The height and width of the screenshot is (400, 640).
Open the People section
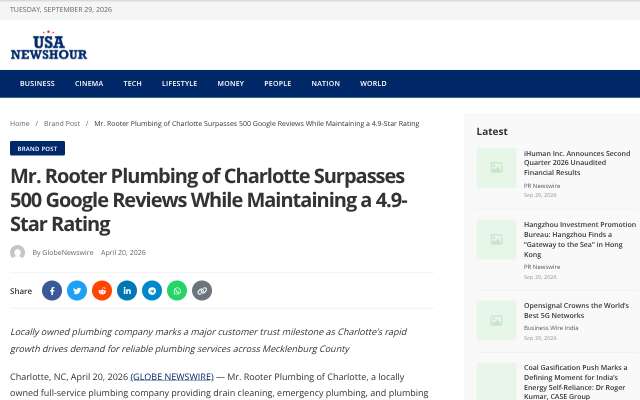click(278, 84)
